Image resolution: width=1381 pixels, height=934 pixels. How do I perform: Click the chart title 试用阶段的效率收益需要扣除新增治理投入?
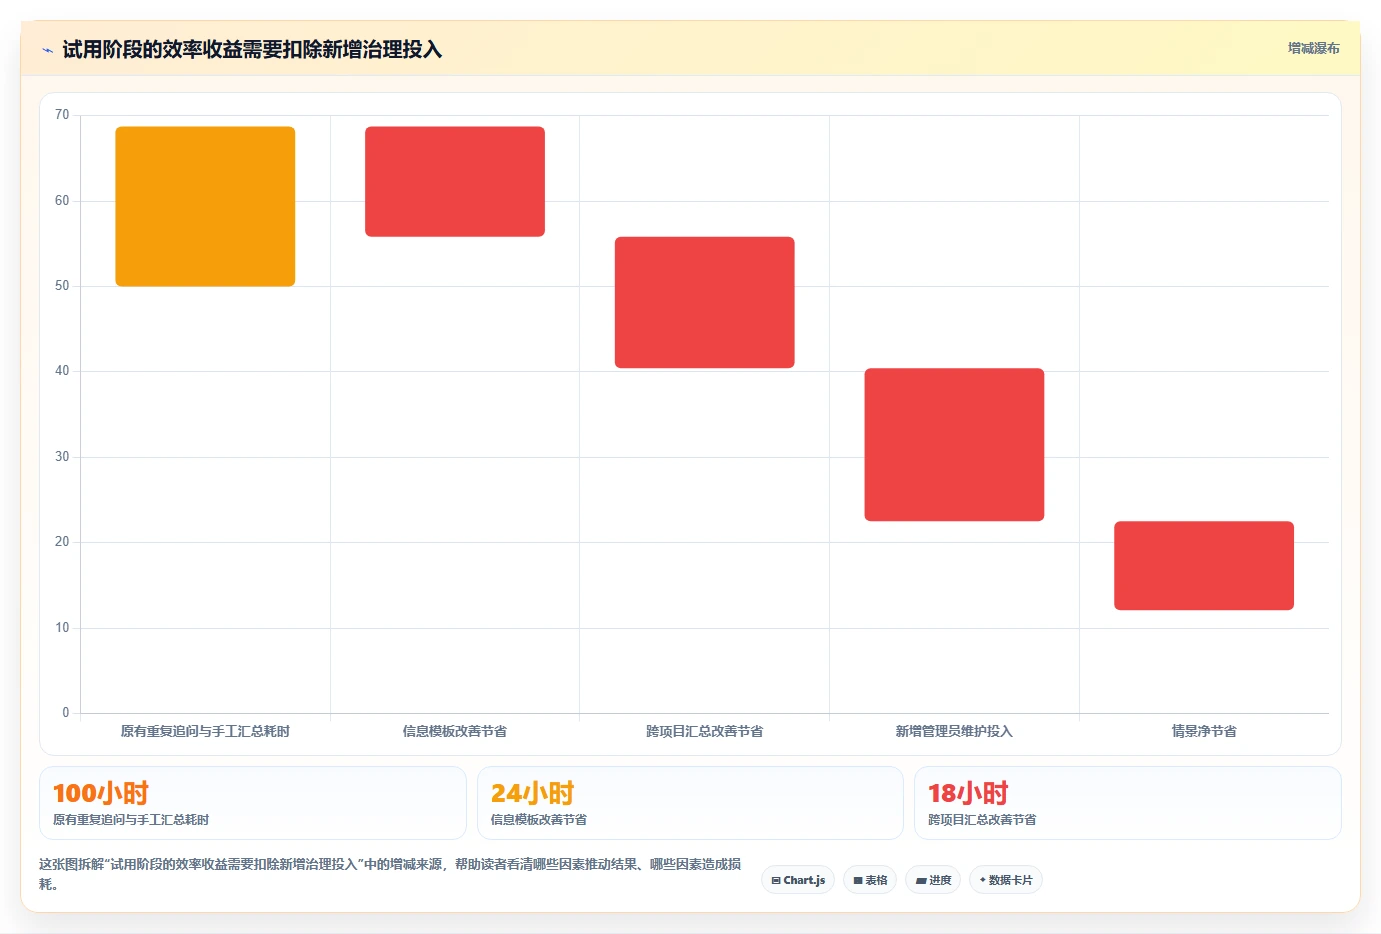(x=252, y=49)
